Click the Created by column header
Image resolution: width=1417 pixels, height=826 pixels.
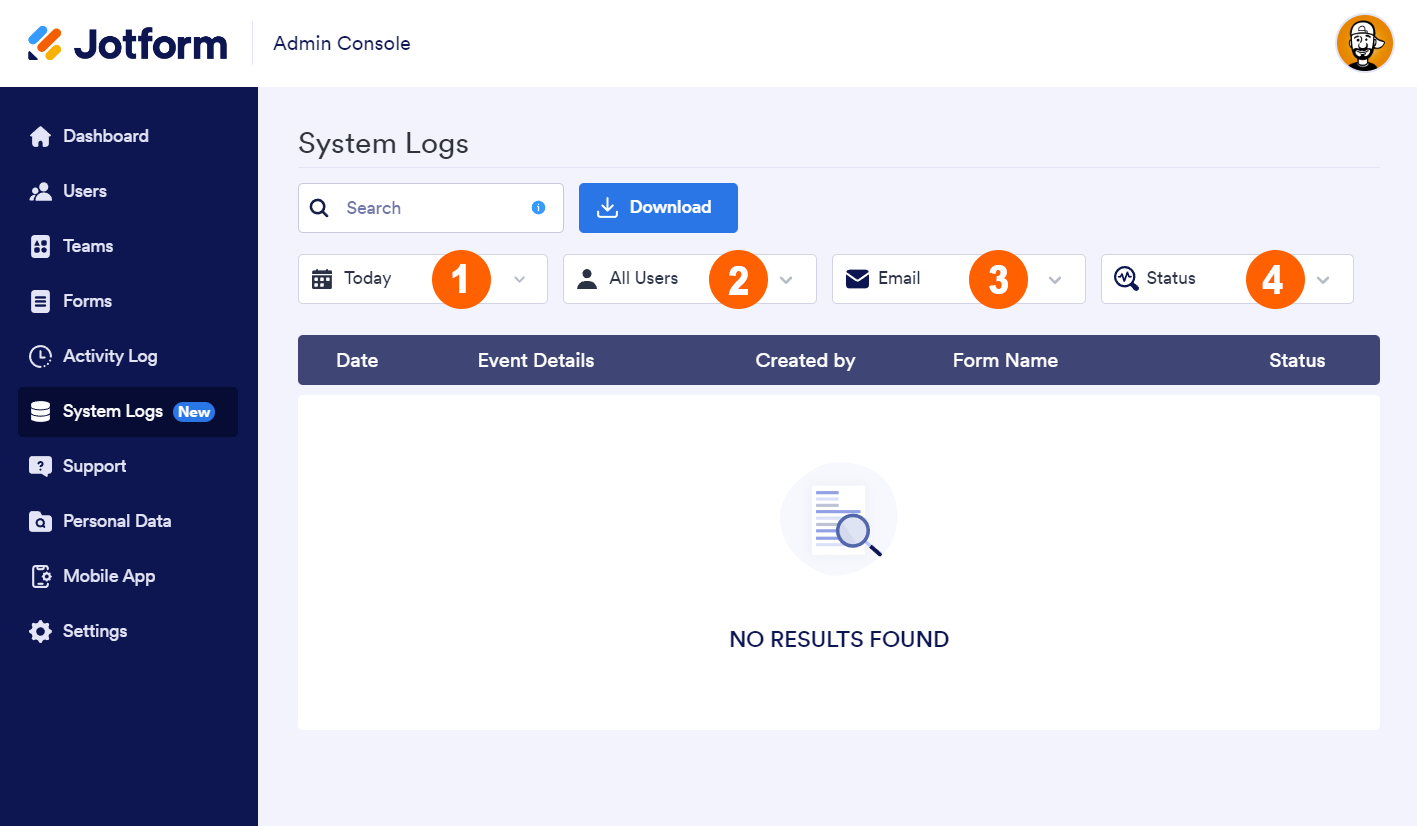[805, 361]
